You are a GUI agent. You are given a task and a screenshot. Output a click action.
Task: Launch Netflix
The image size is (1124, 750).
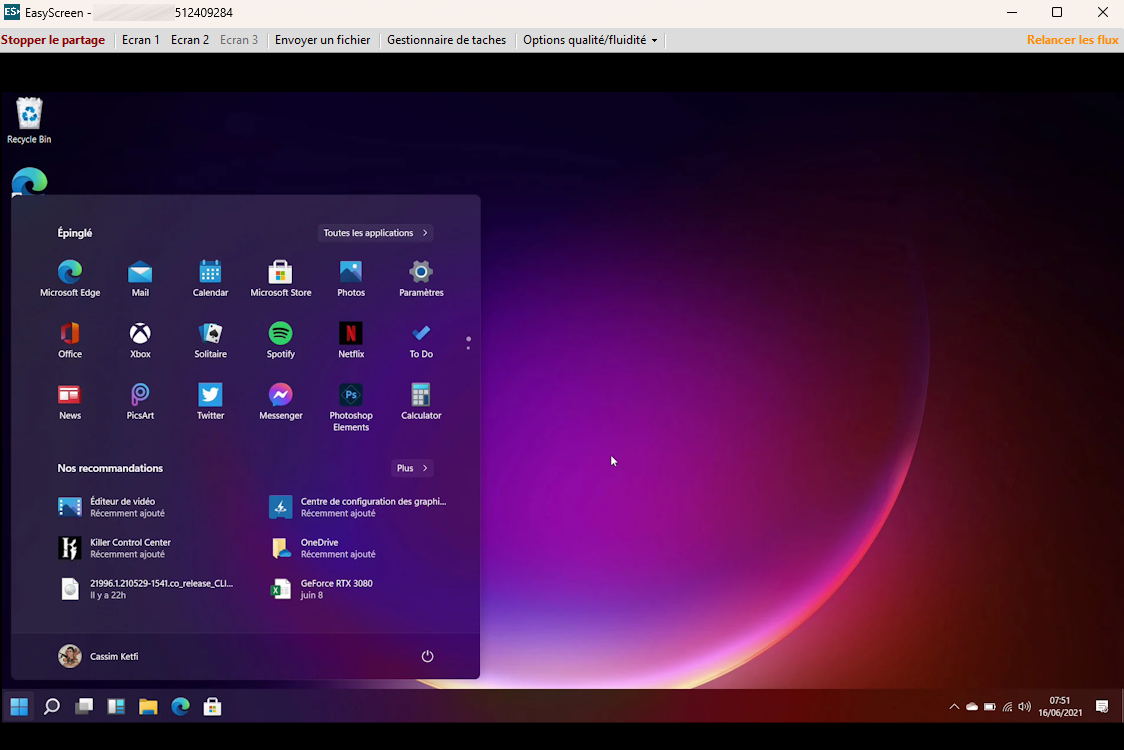click(x=351, y=340)
